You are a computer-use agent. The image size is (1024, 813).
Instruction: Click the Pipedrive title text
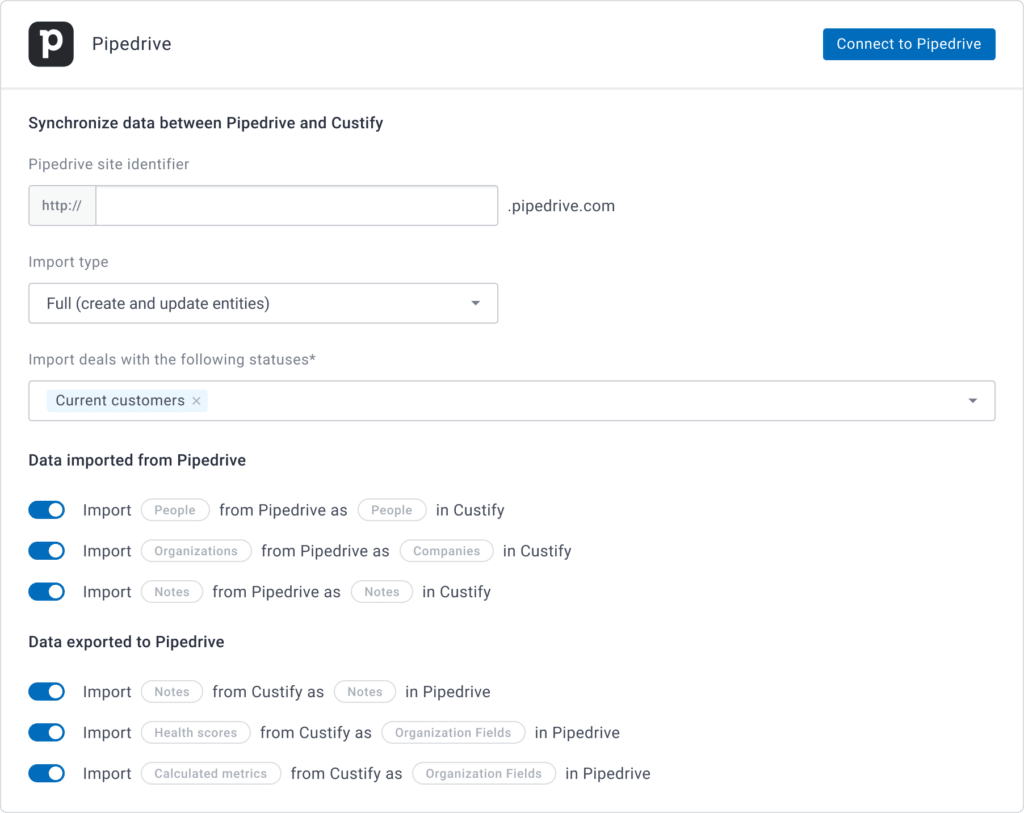click(x=131, y=44)
